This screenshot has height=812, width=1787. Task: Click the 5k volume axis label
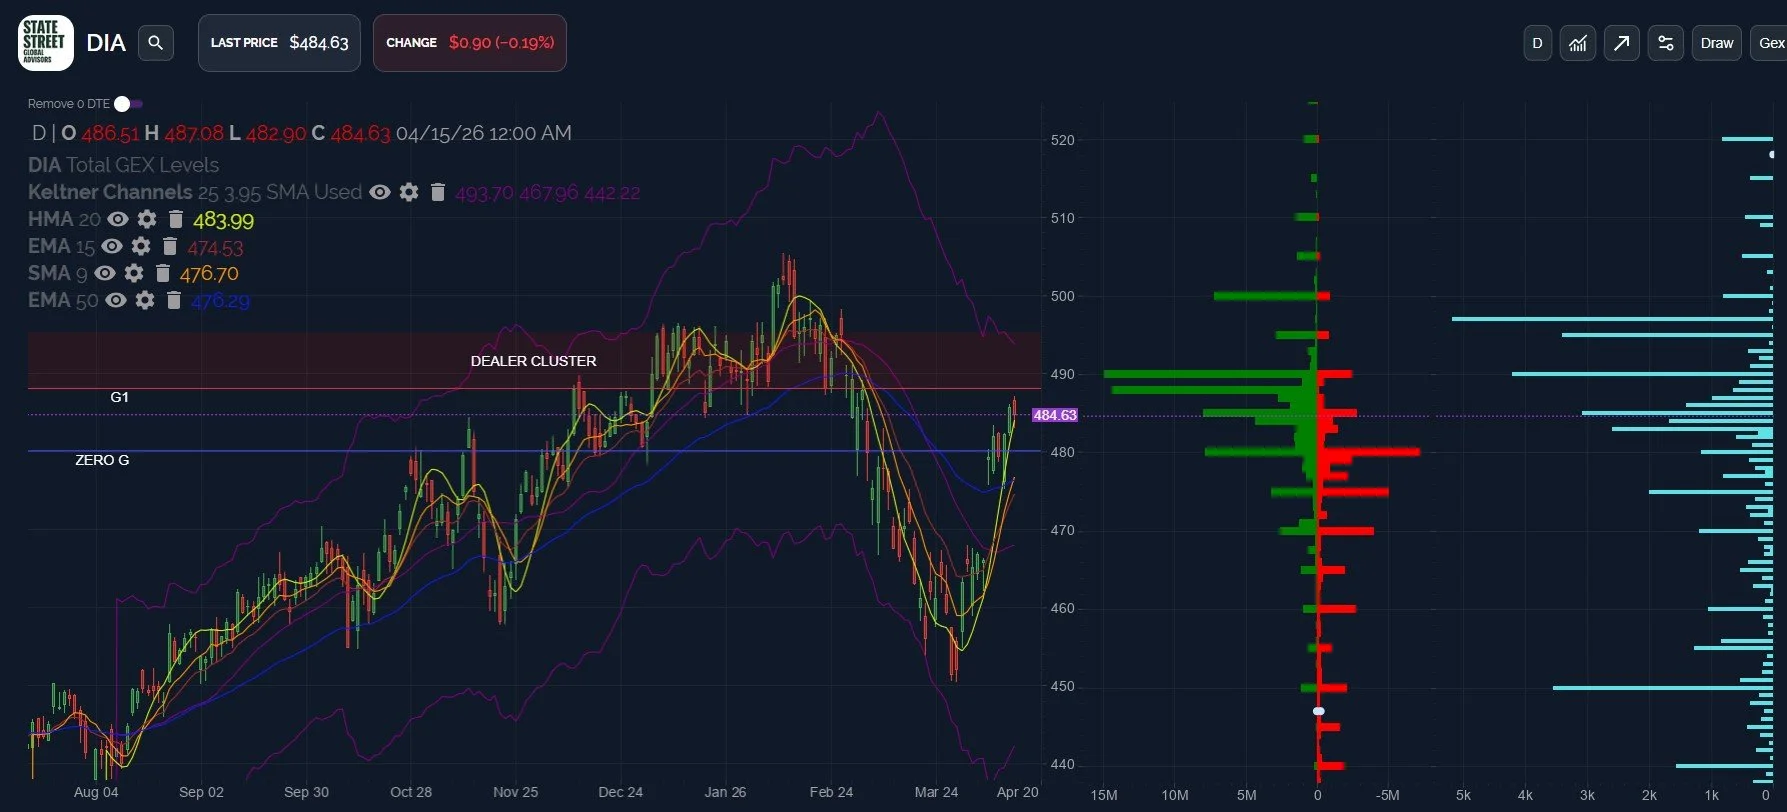tap(1463, 795)
